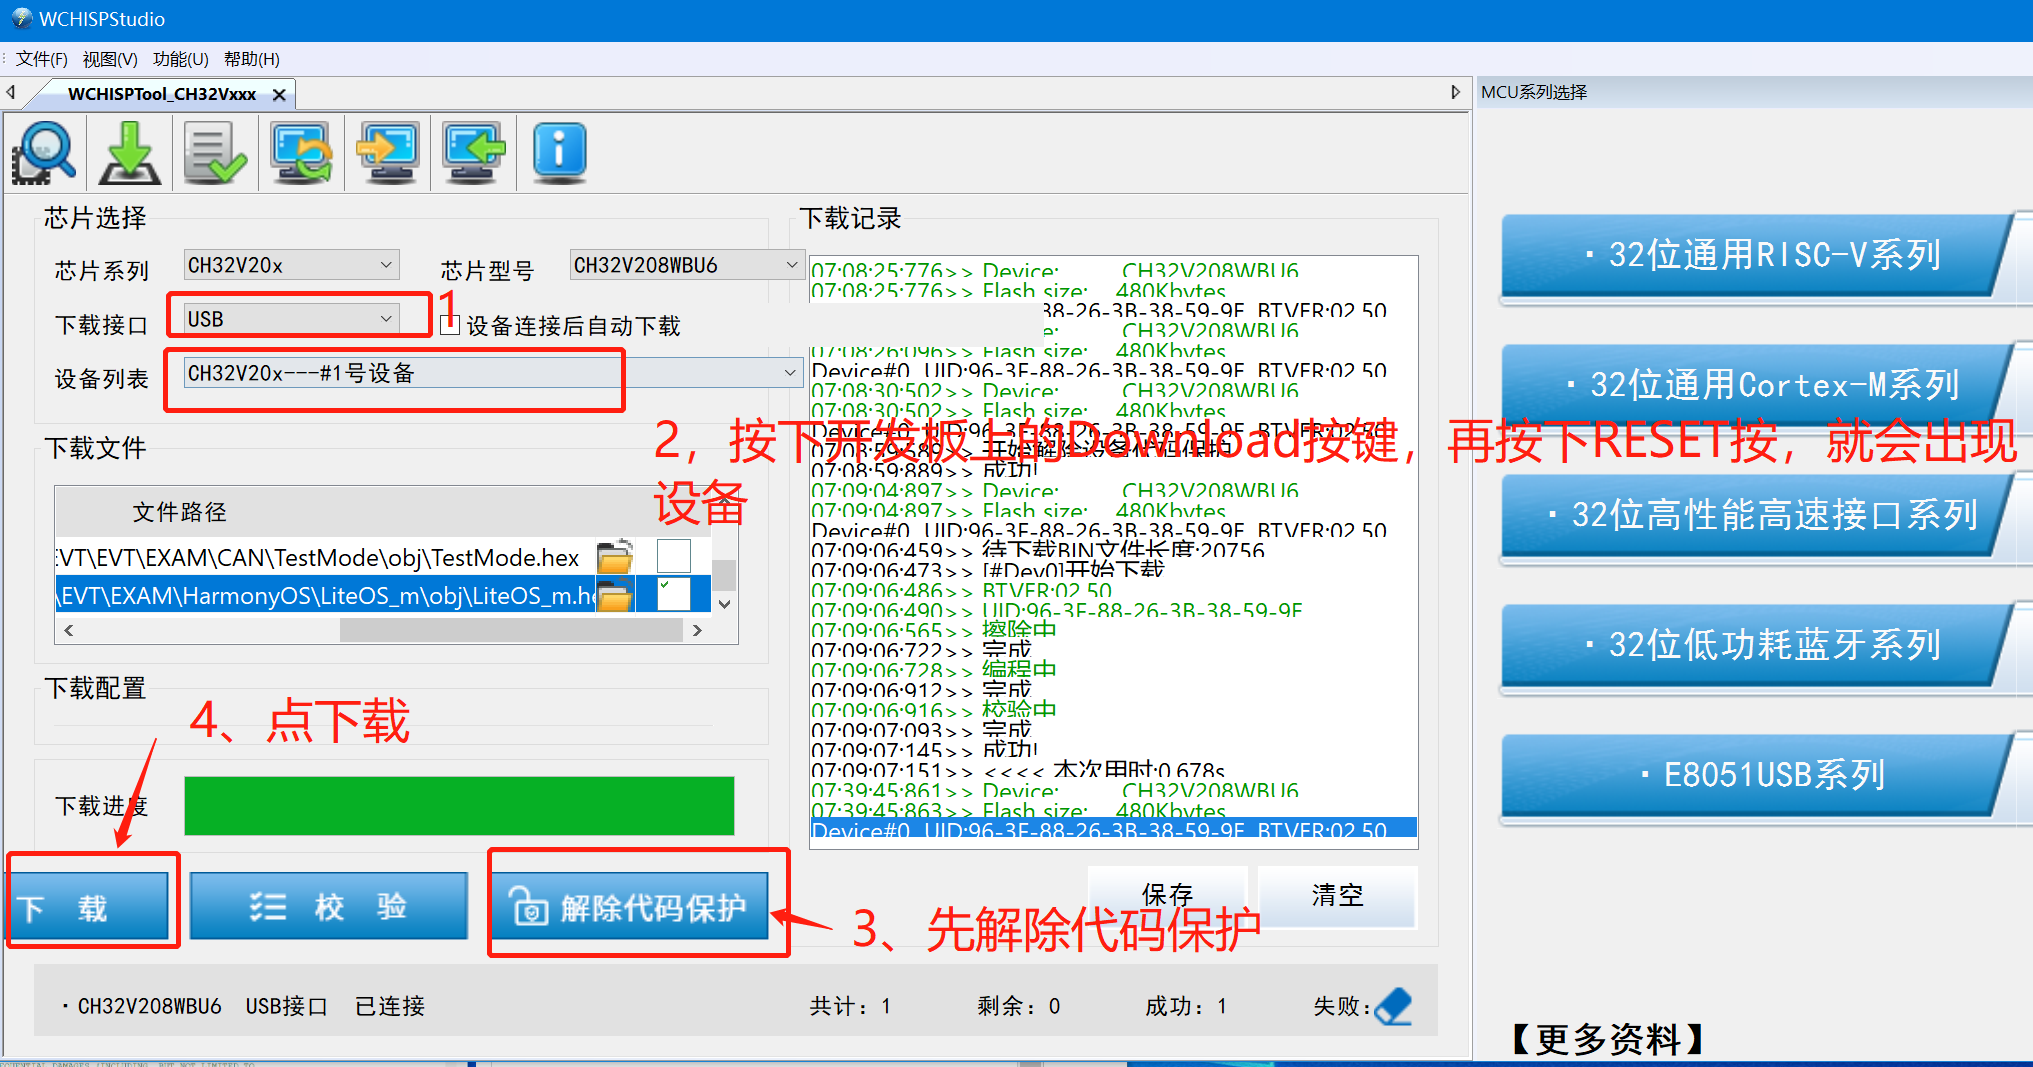Open the 文件(F) menu
This screenshot has width=2033, height=1067.
click(41, 59)
